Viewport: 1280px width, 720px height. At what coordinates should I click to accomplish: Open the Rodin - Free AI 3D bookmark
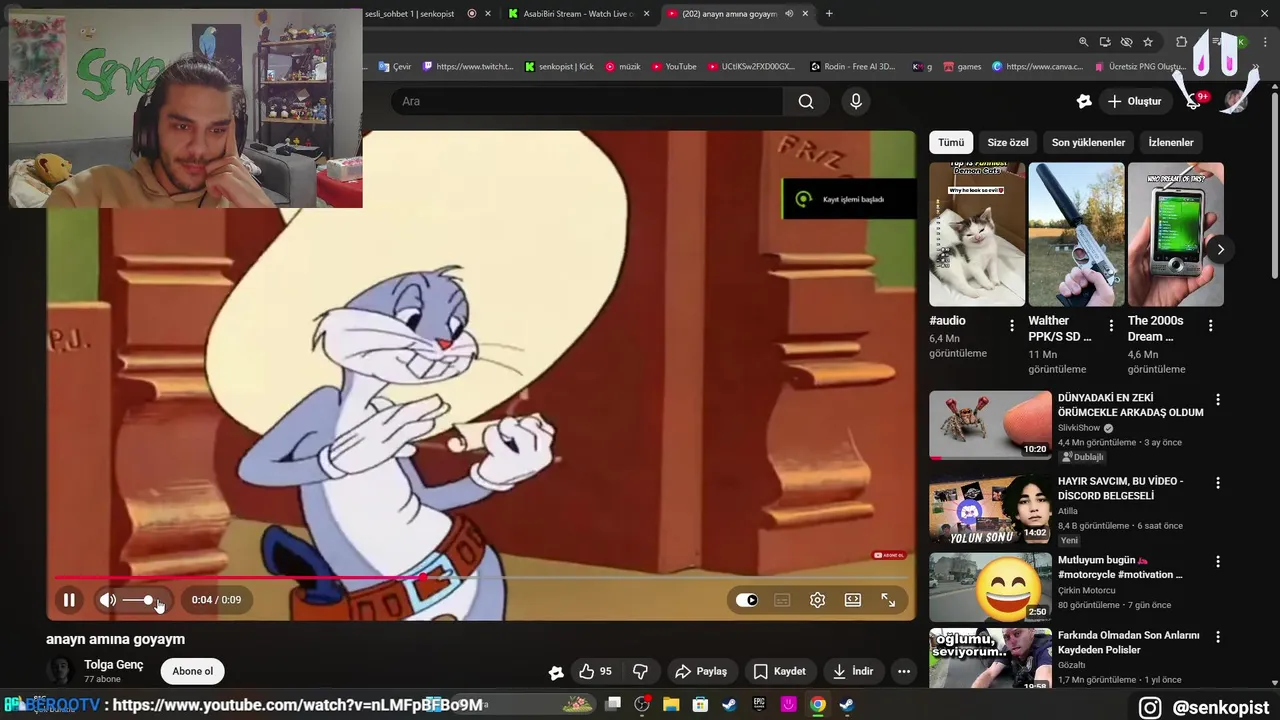pyautogui.click(x=853, y=66)
